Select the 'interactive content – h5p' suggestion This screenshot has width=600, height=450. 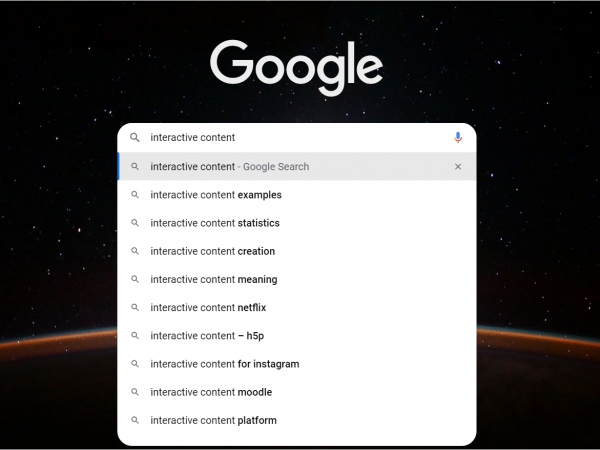[206, 336]
